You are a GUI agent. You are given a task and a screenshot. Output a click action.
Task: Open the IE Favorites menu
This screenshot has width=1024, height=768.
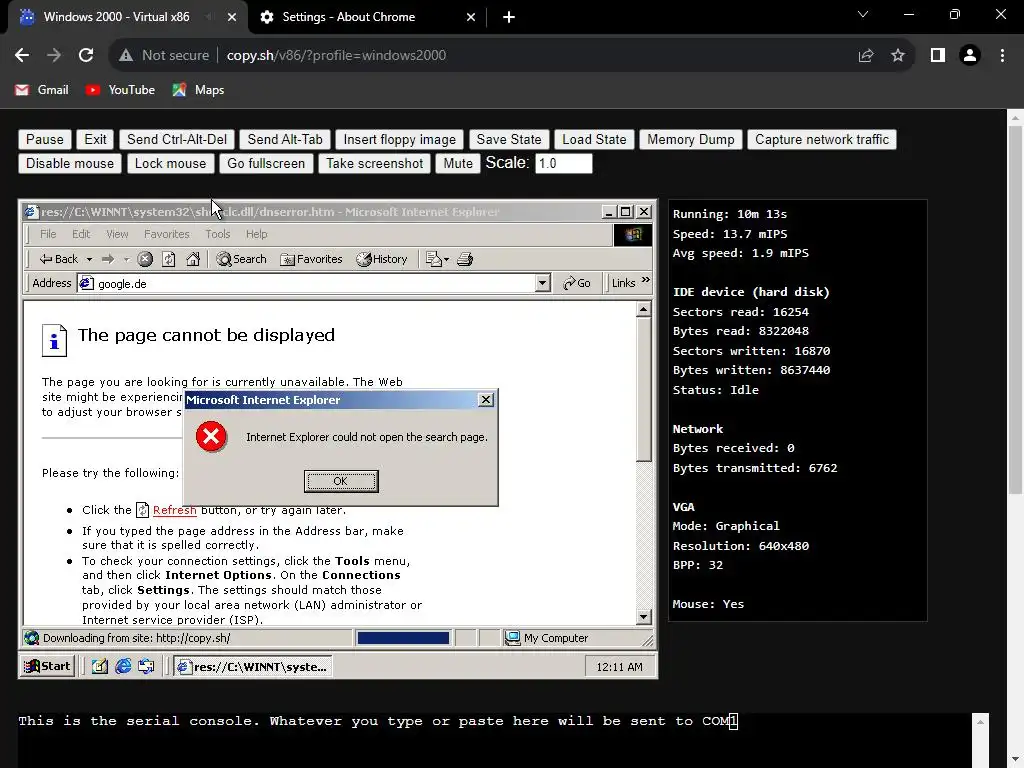click(x=167, y=234)
